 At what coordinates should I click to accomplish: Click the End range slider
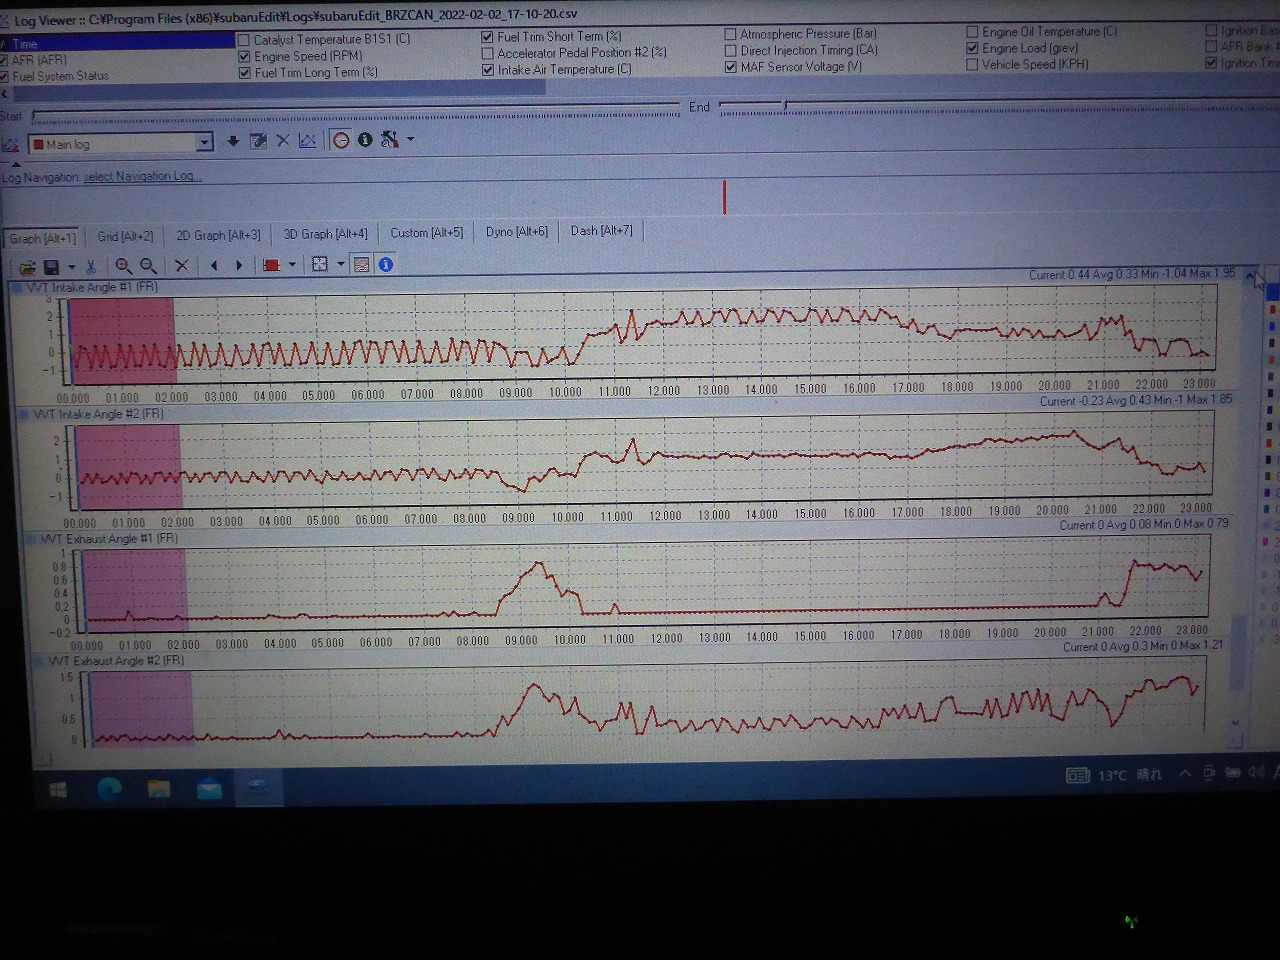click(998, 105)
